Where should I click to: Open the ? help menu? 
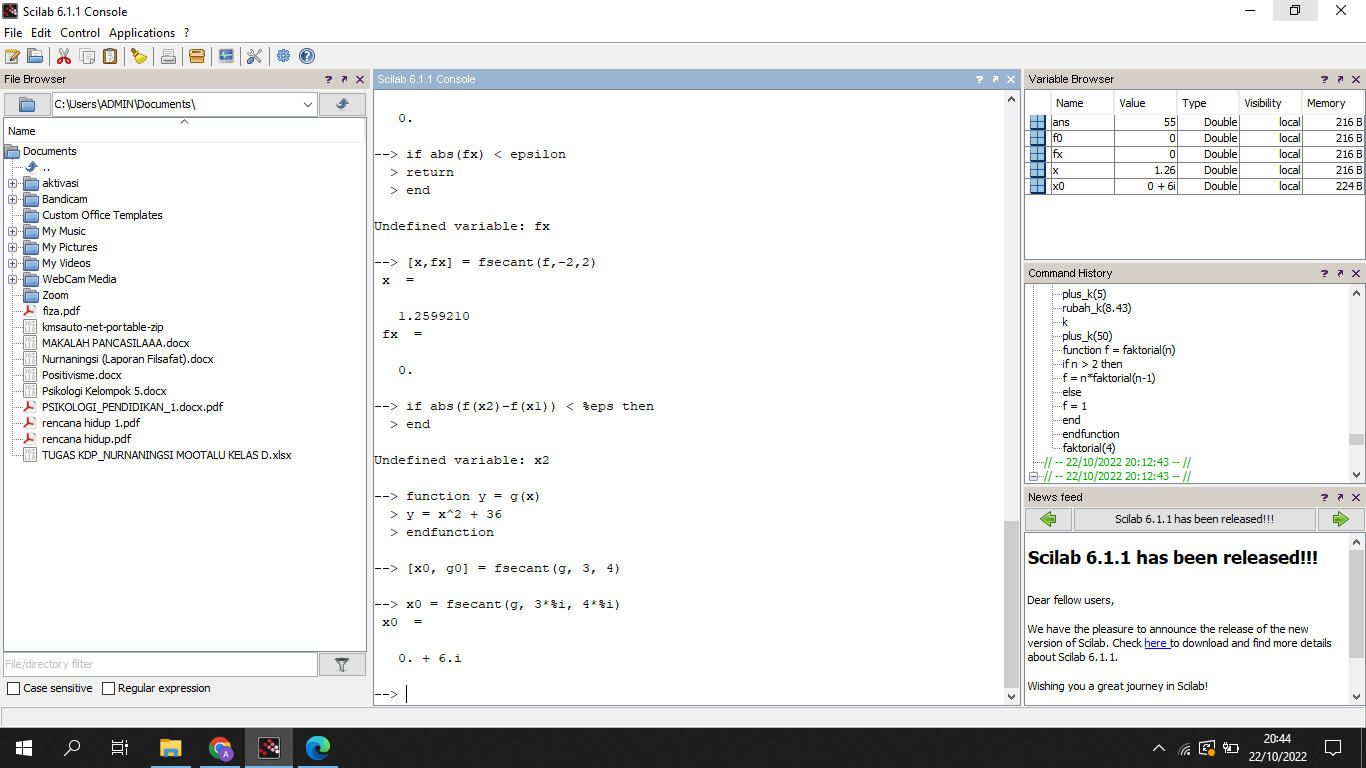186,33
